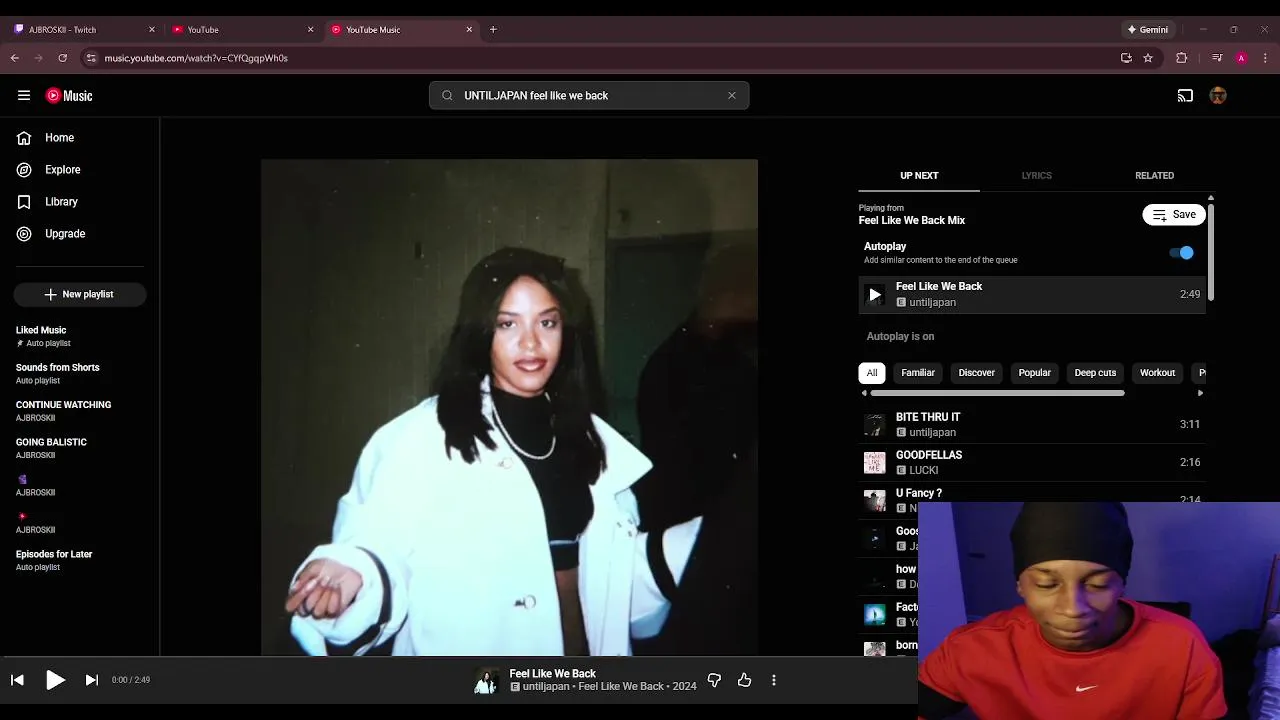
Task: Switch to the AJBROSKII Twitch tab
Action: coord(84,30)
